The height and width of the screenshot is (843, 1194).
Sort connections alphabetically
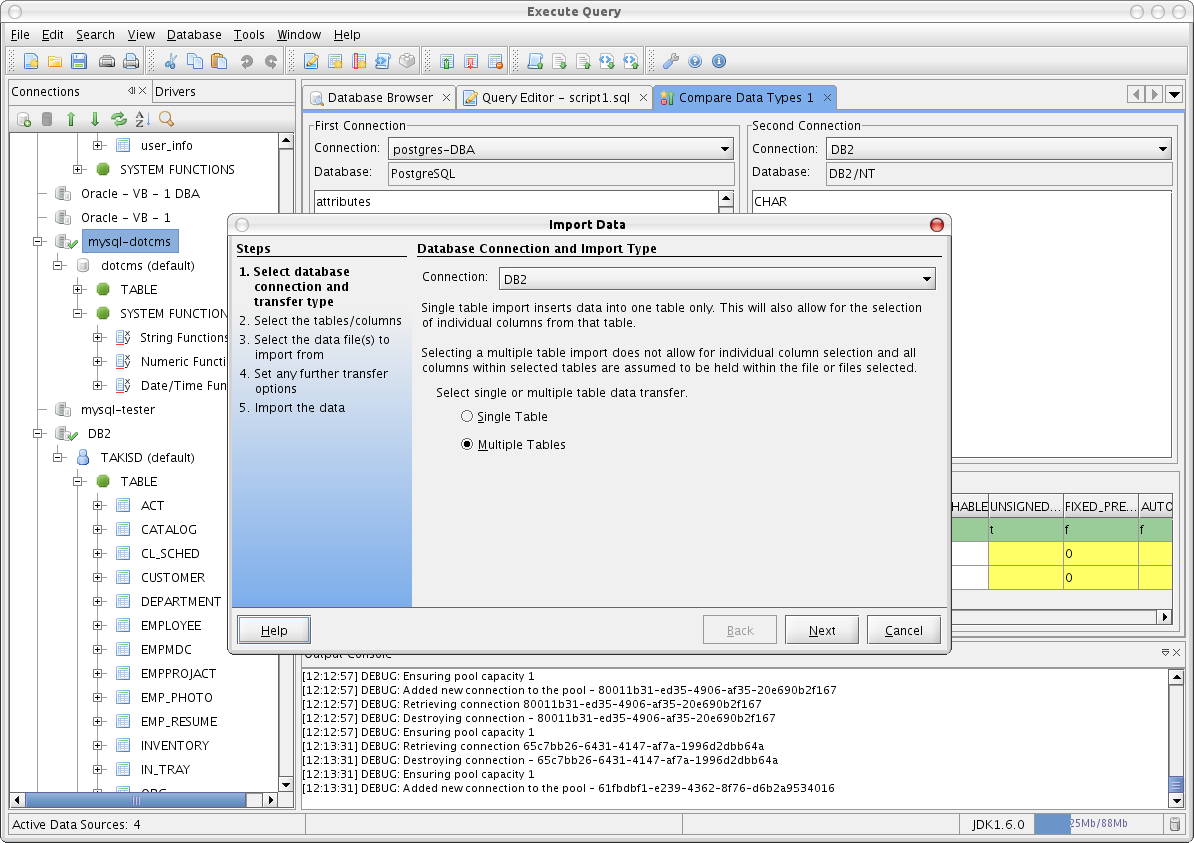142,119
